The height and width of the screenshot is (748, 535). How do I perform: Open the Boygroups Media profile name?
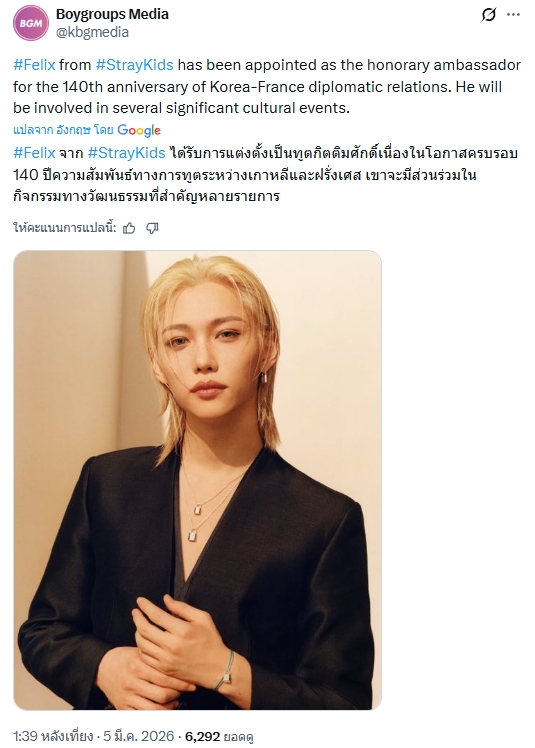(x=112, y=14)
